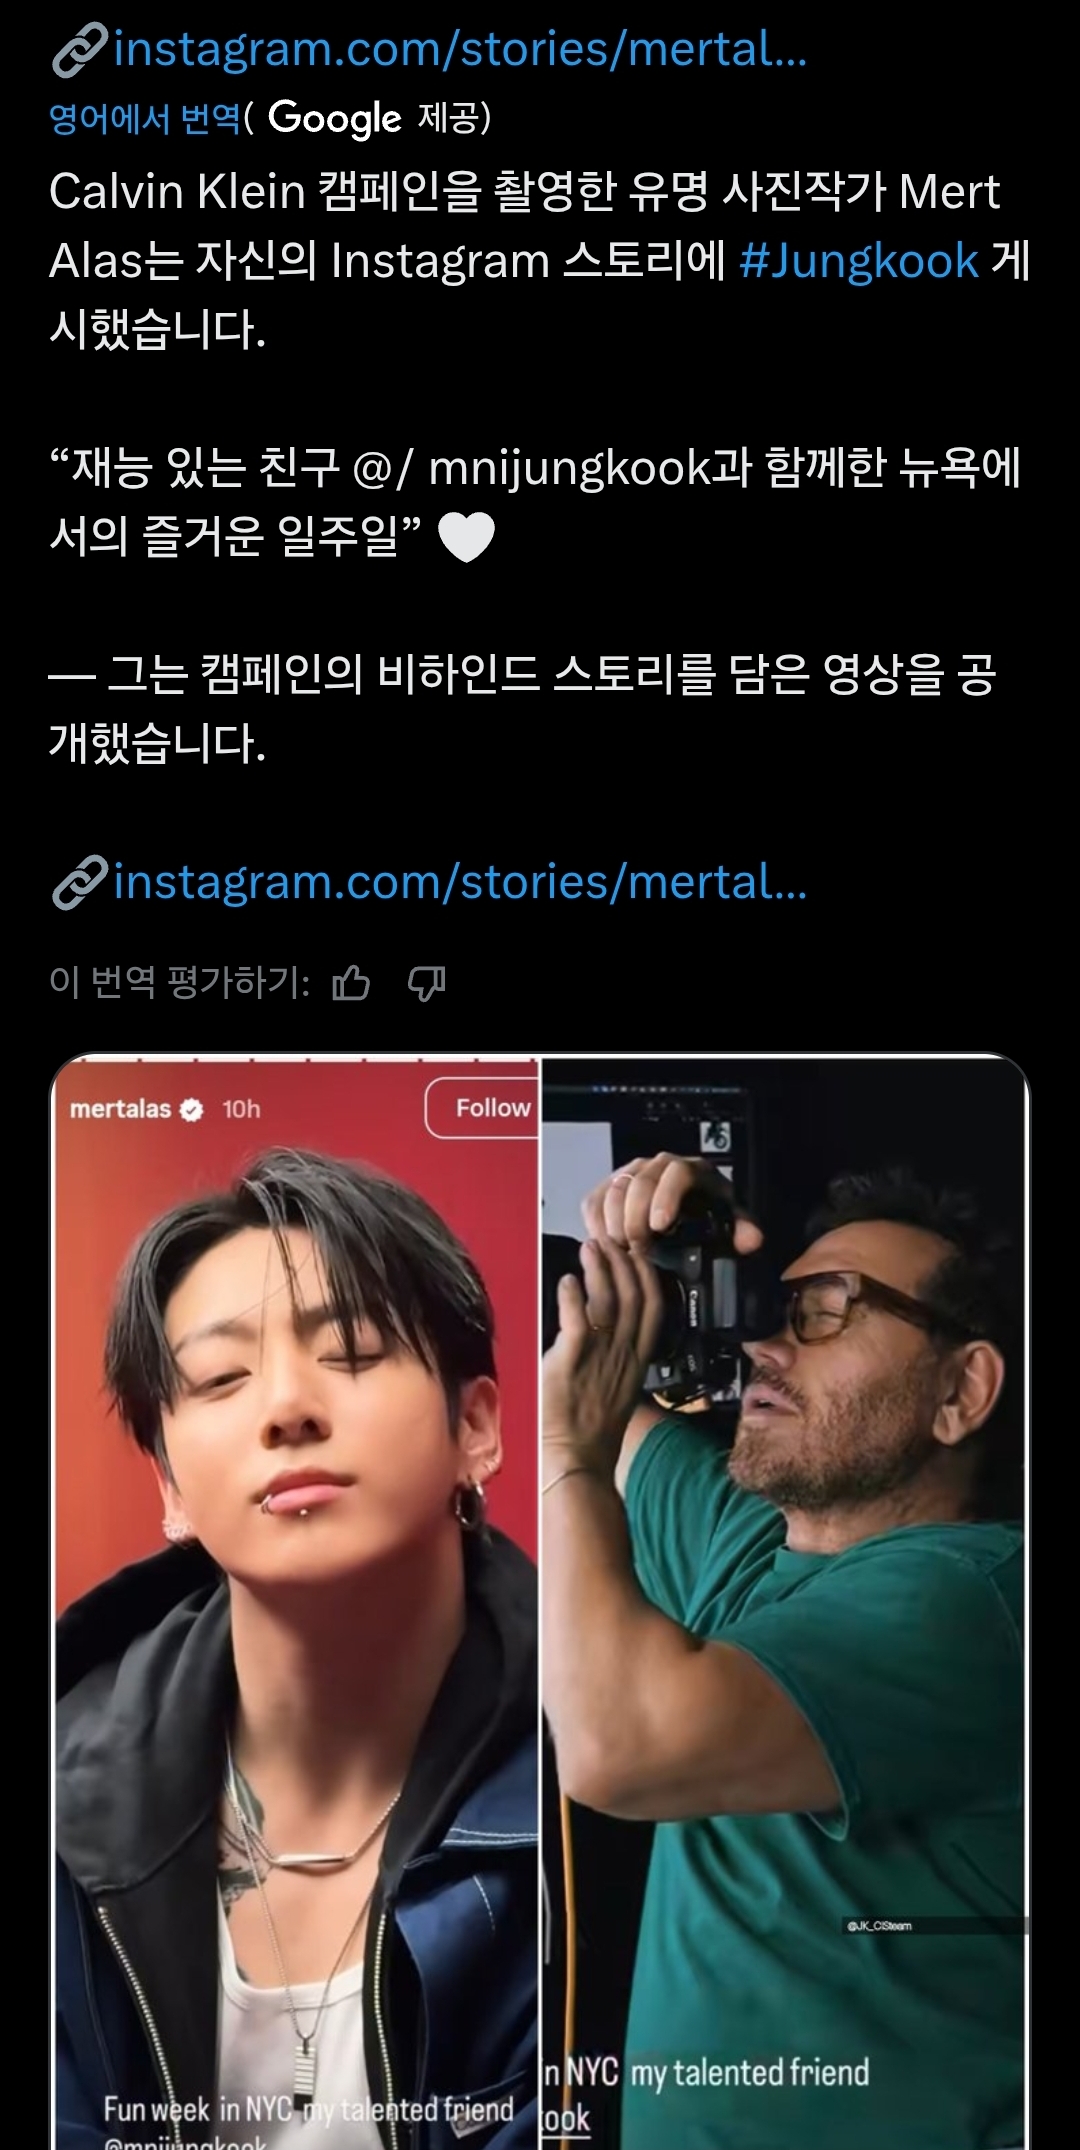This screenshot has width=1080, height=2150.
Task: Tap the white heart emoji in the post
Action: (467, 537)
